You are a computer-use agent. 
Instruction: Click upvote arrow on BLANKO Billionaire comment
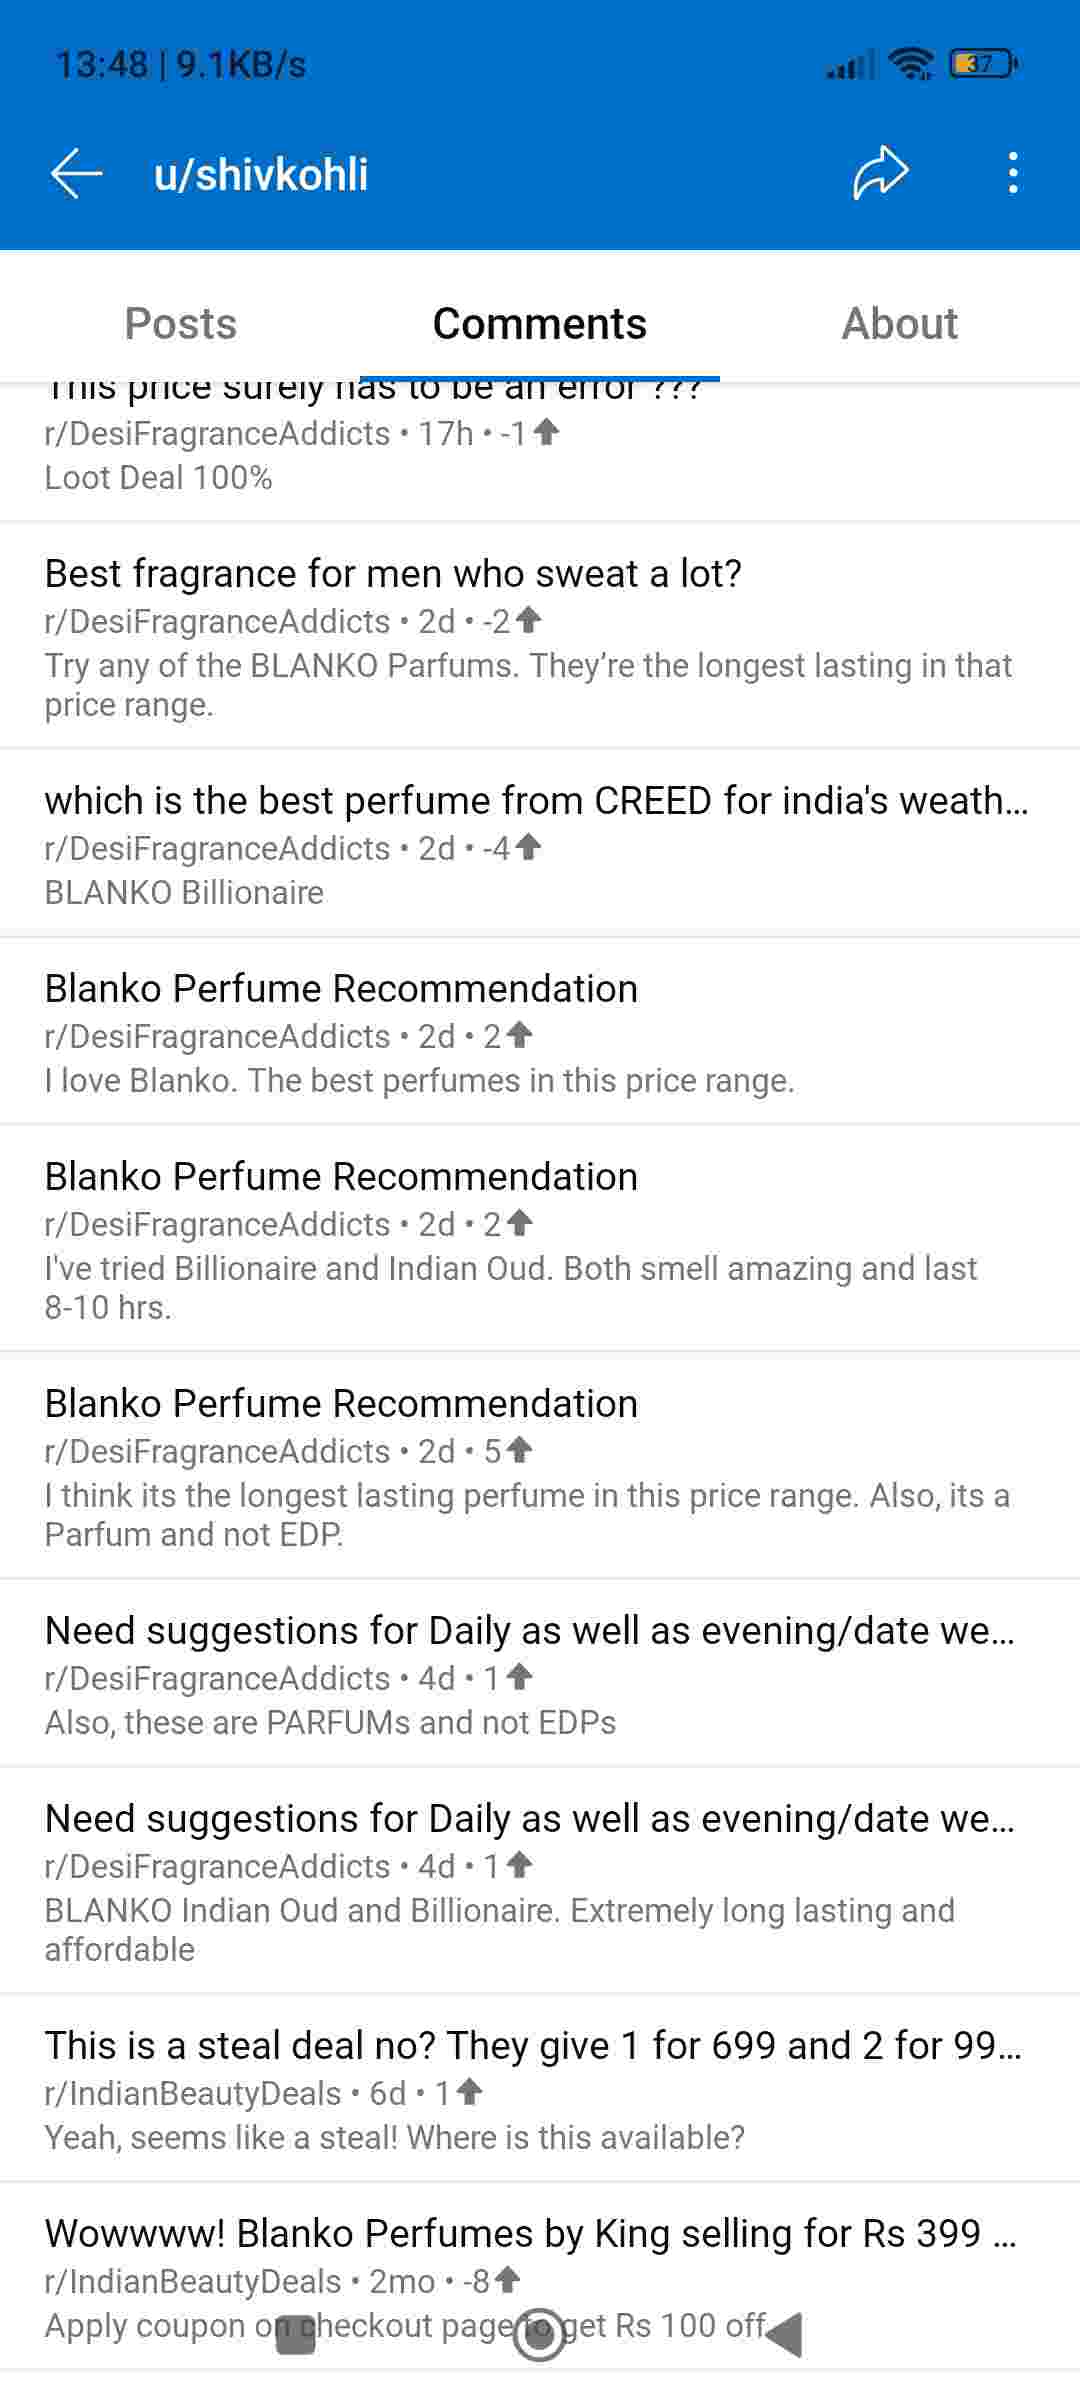(528, 847)
